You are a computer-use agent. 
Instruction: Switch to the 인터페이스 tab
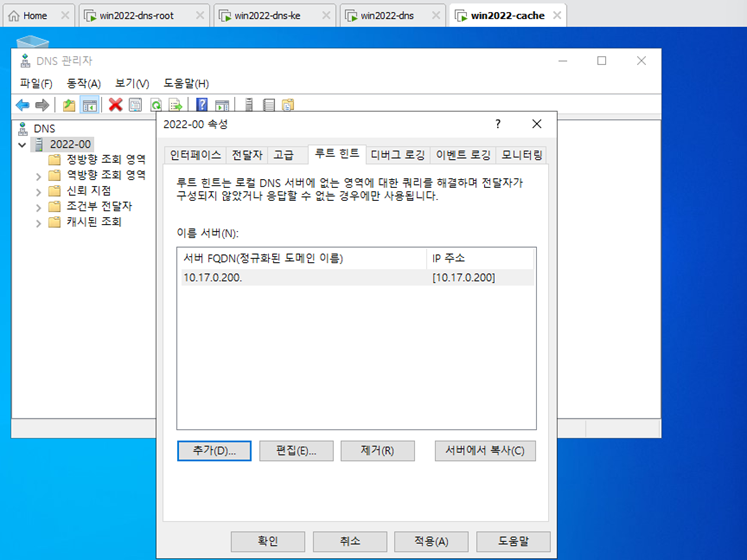pyautogui.click(x=195, y=155)
